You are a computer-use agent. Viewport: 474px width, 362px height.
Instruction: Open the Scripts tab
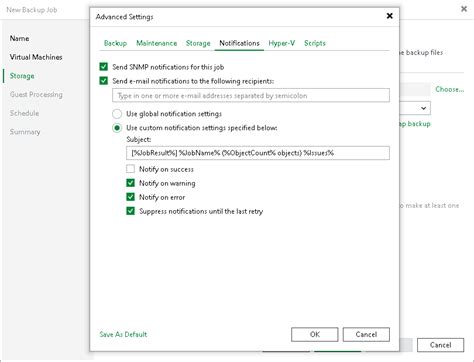click(x=315, y=43)
